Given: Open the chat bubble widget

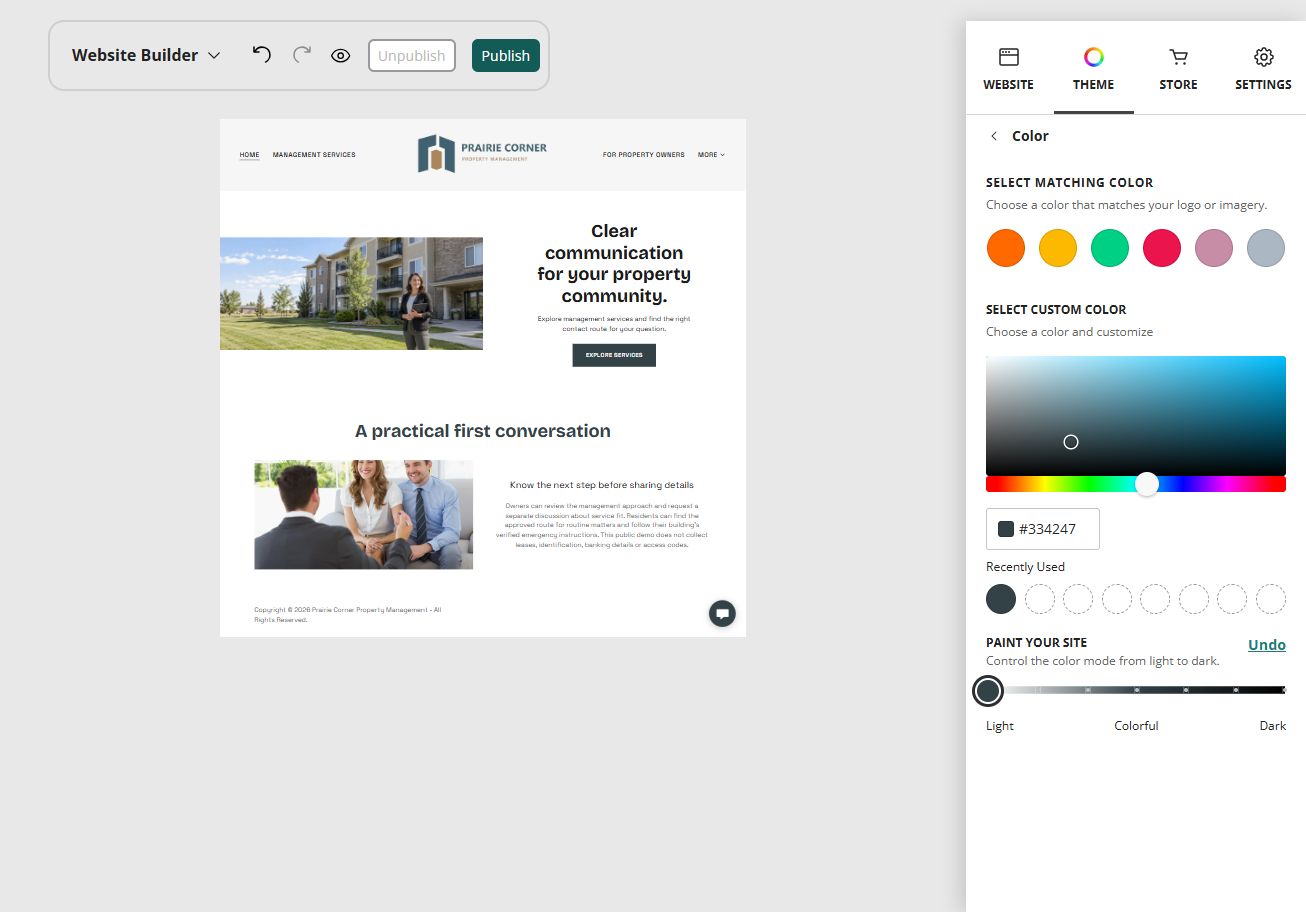Looking at the screenshot, I should [x=722, y=614].
